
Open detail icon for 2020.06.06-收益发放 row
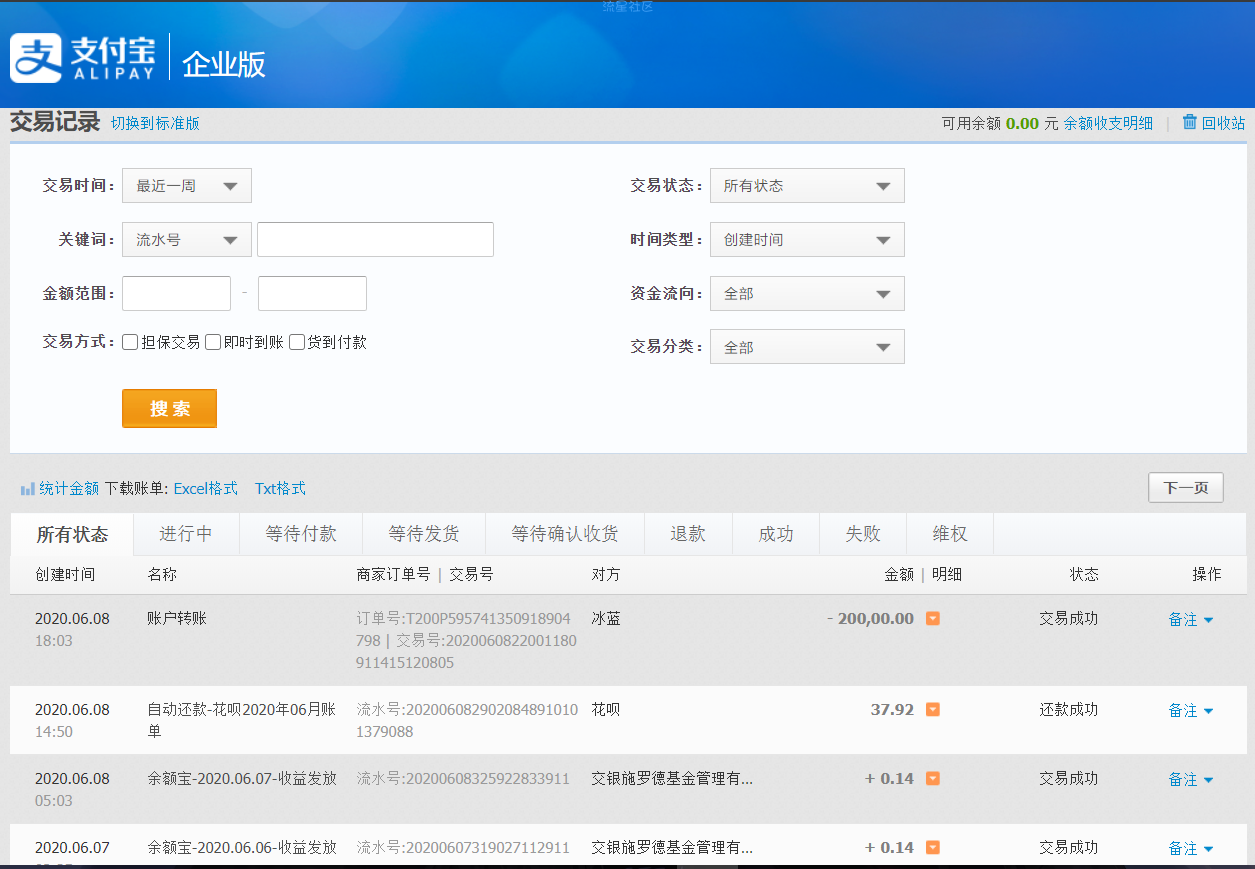click(932, 848)
